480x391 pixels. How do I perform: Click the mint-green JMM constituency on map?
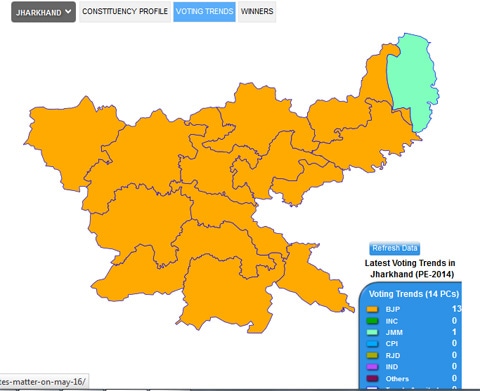[x=413, y=80]
